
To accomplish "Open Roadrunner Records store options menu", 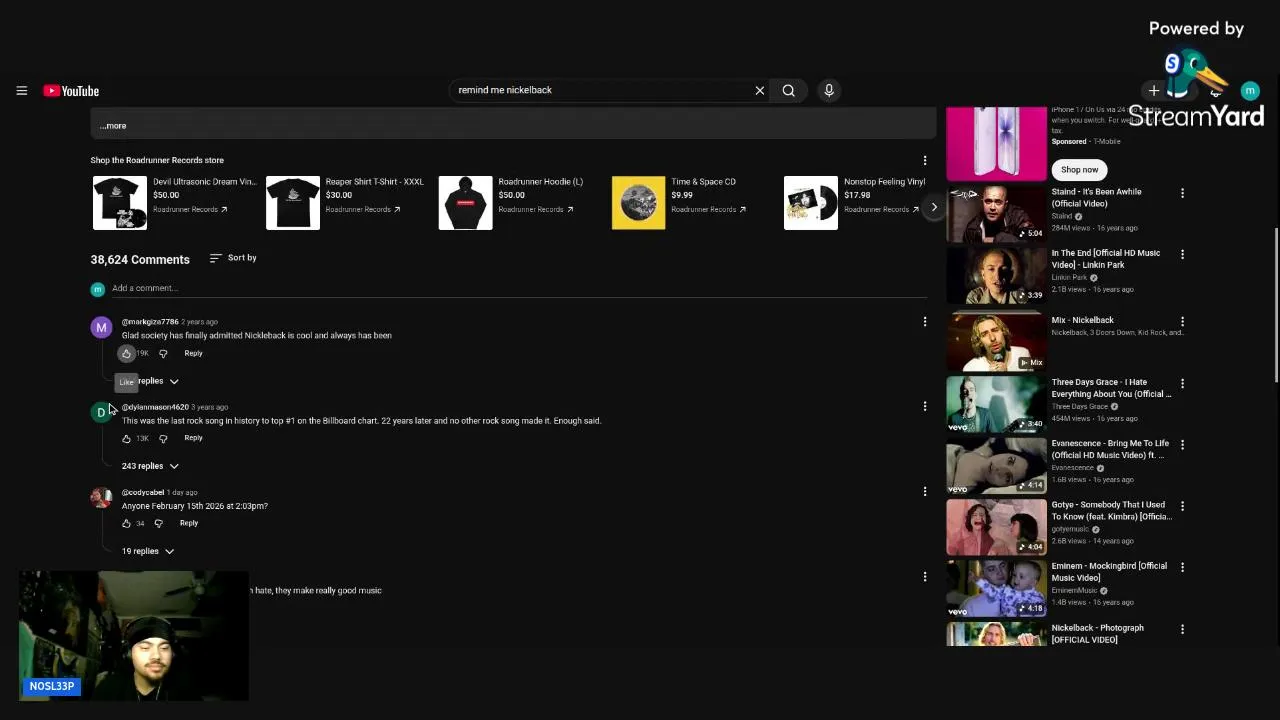I will (925, 160).
